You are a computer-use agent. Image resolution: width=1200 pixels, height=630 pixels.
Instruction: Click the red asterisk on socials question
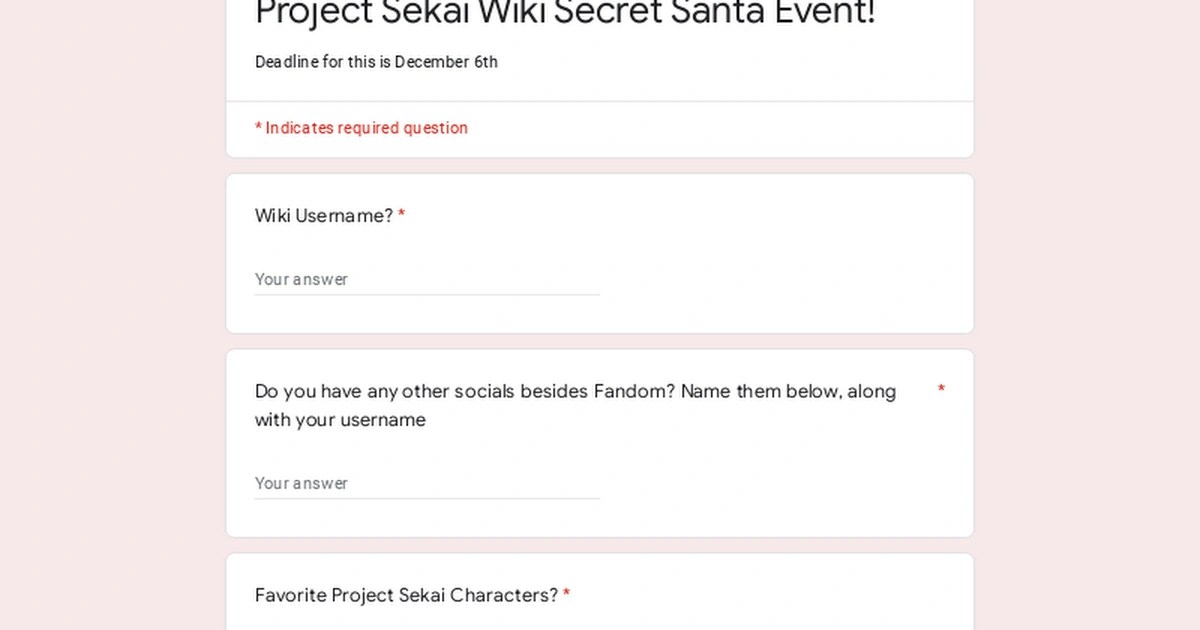click(941, 390)
